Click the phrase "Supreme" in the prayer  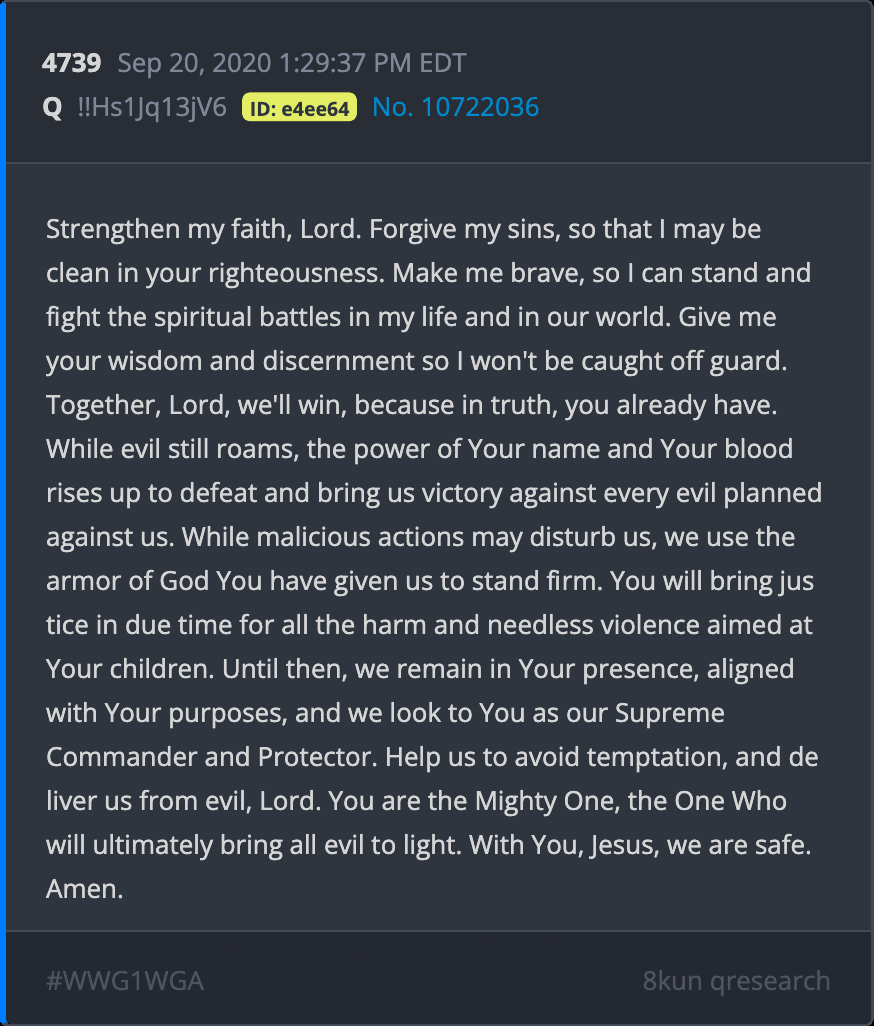tap(669, 713)
